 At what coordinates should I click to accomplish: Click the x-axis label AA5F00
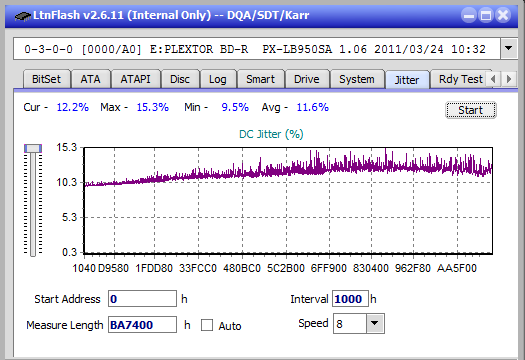coord(457,268)
